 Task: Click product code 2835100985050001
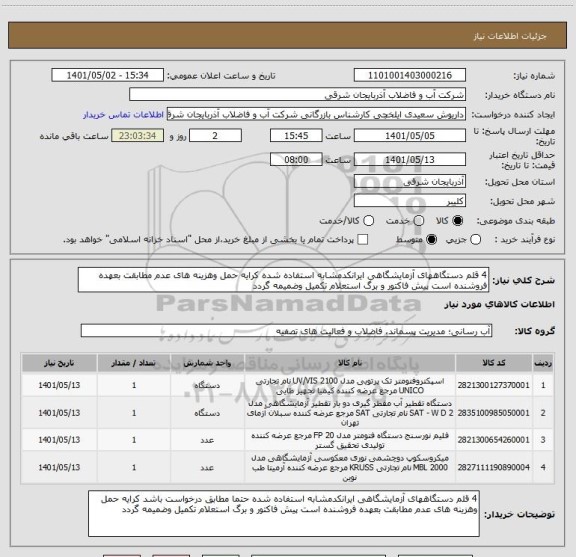coord(493,413)
